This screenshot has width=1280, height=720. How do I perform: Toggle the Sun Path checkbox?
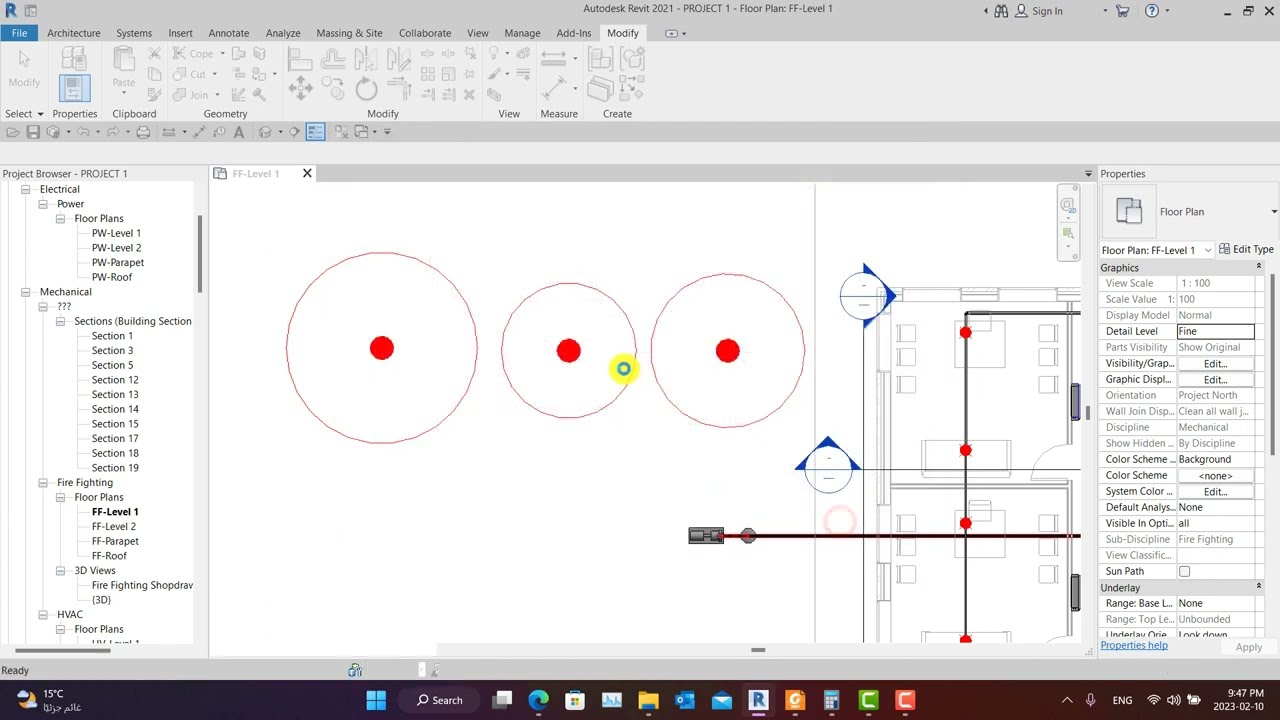pyautogui.click(x=1184, y=571)
